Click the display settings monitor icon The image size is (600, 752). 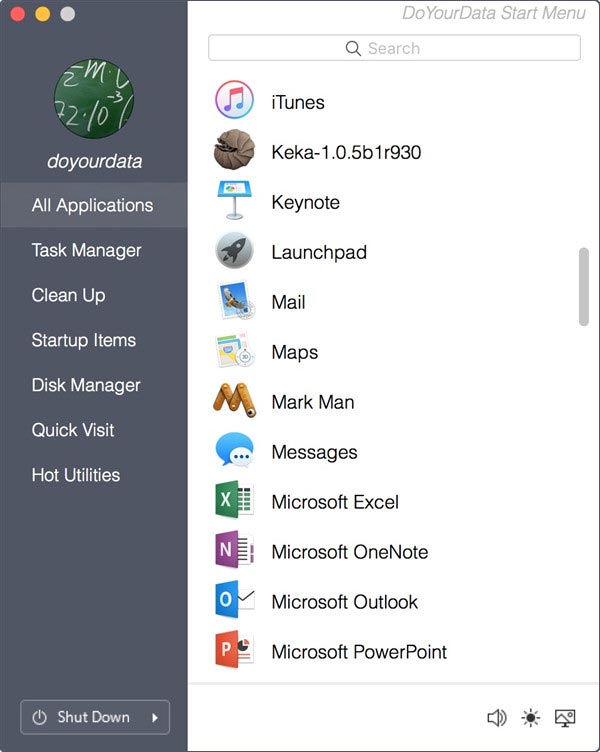click(565, 718)
